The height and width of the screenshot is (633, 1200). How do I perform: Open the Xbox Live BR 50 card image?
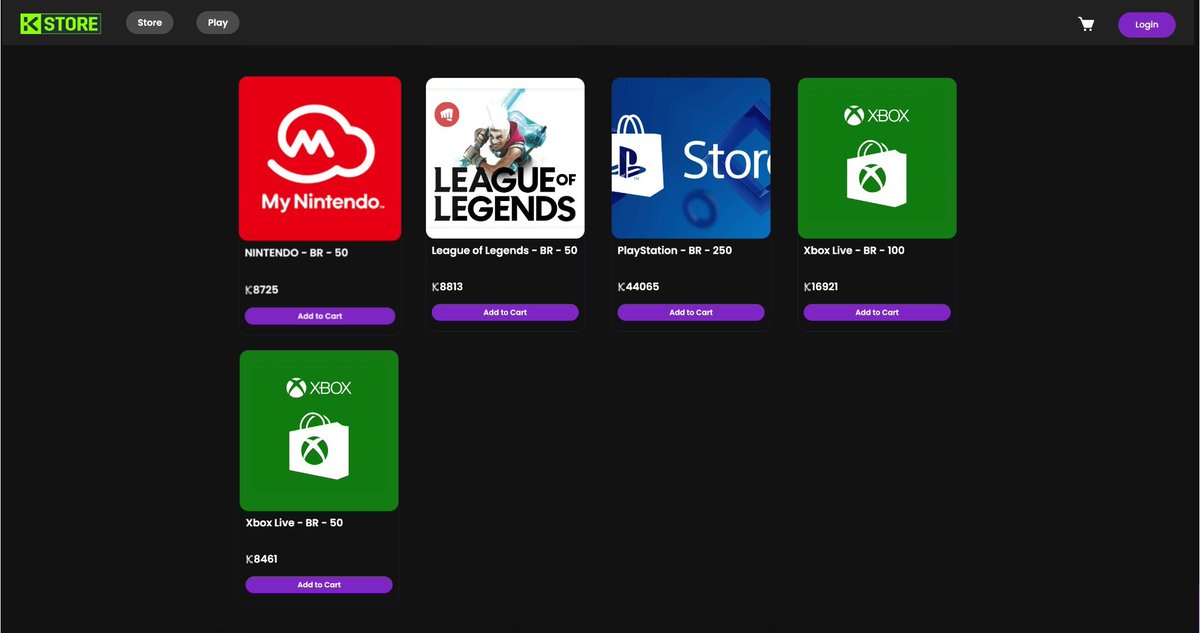click(x=319, y=430)
